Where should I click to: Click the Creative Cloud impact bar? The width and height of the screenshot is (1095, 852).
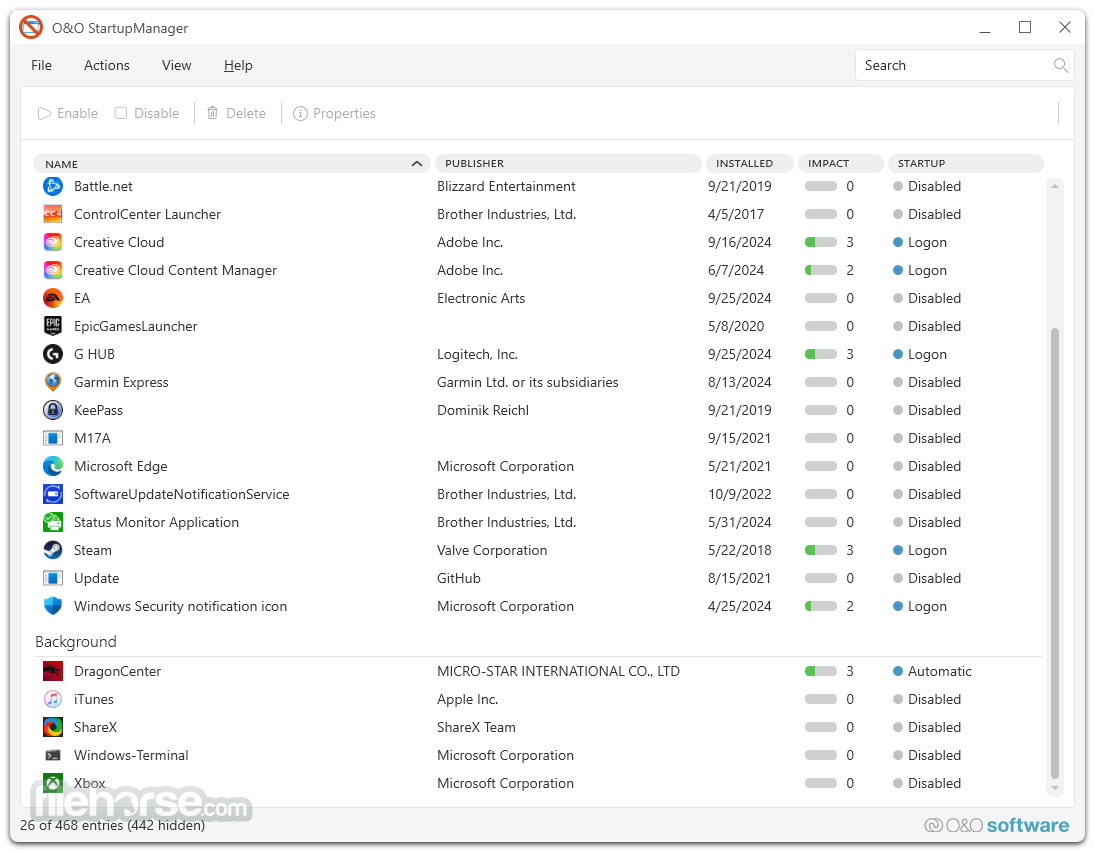821,242
